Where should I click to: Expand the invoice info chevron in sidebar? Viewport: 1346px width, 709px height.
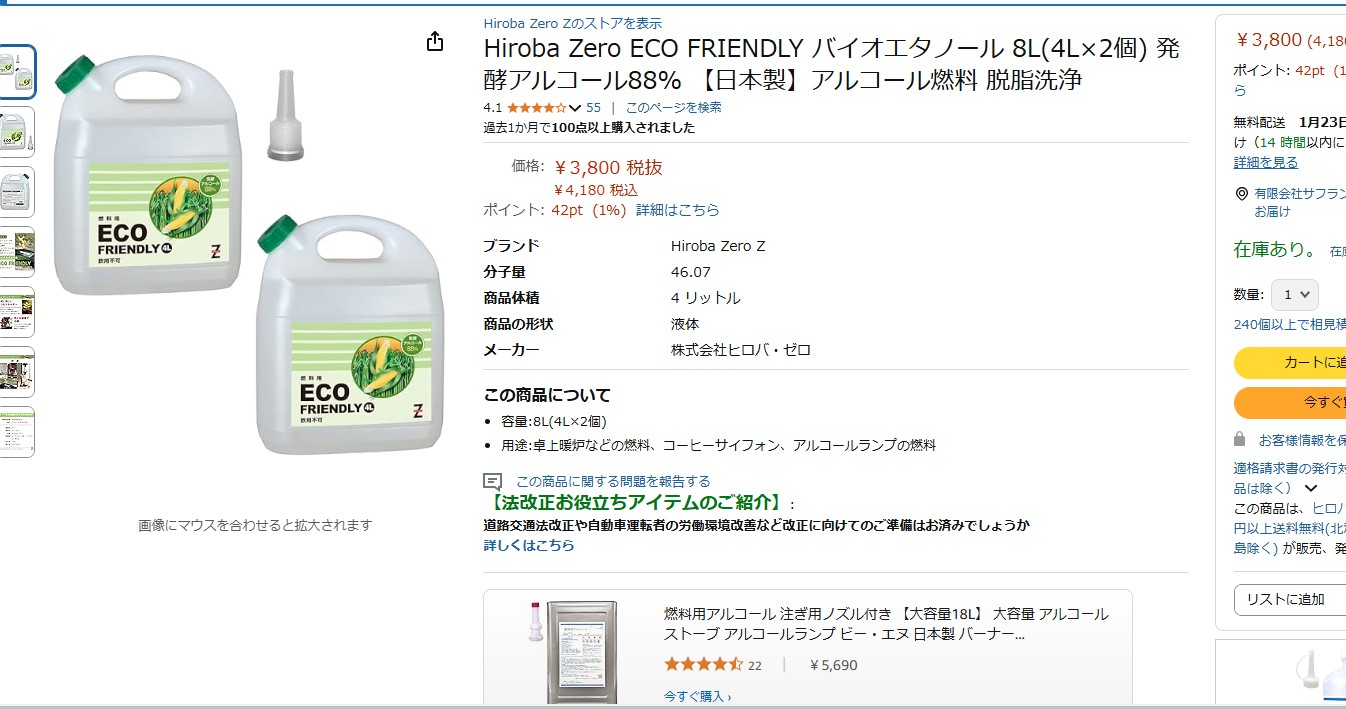click(x=1311, y=489)
